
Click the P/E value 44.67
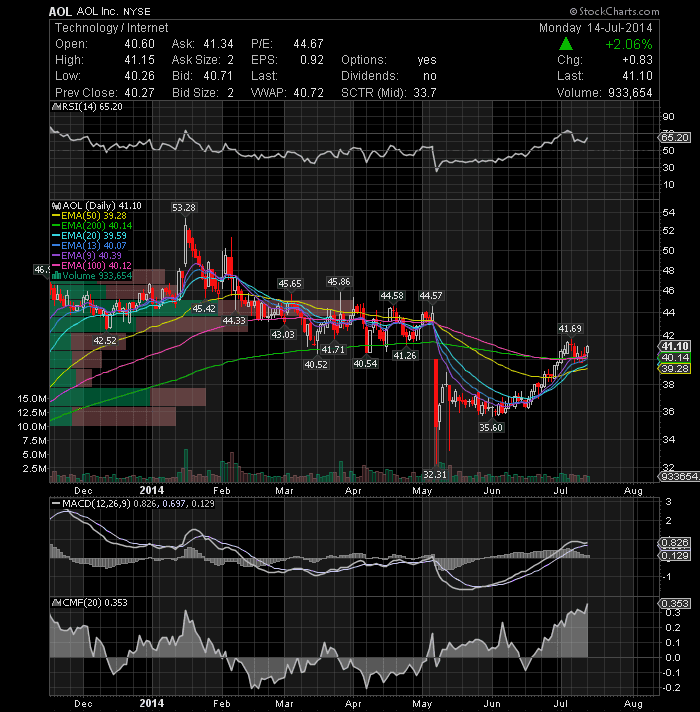coord(308,44)
